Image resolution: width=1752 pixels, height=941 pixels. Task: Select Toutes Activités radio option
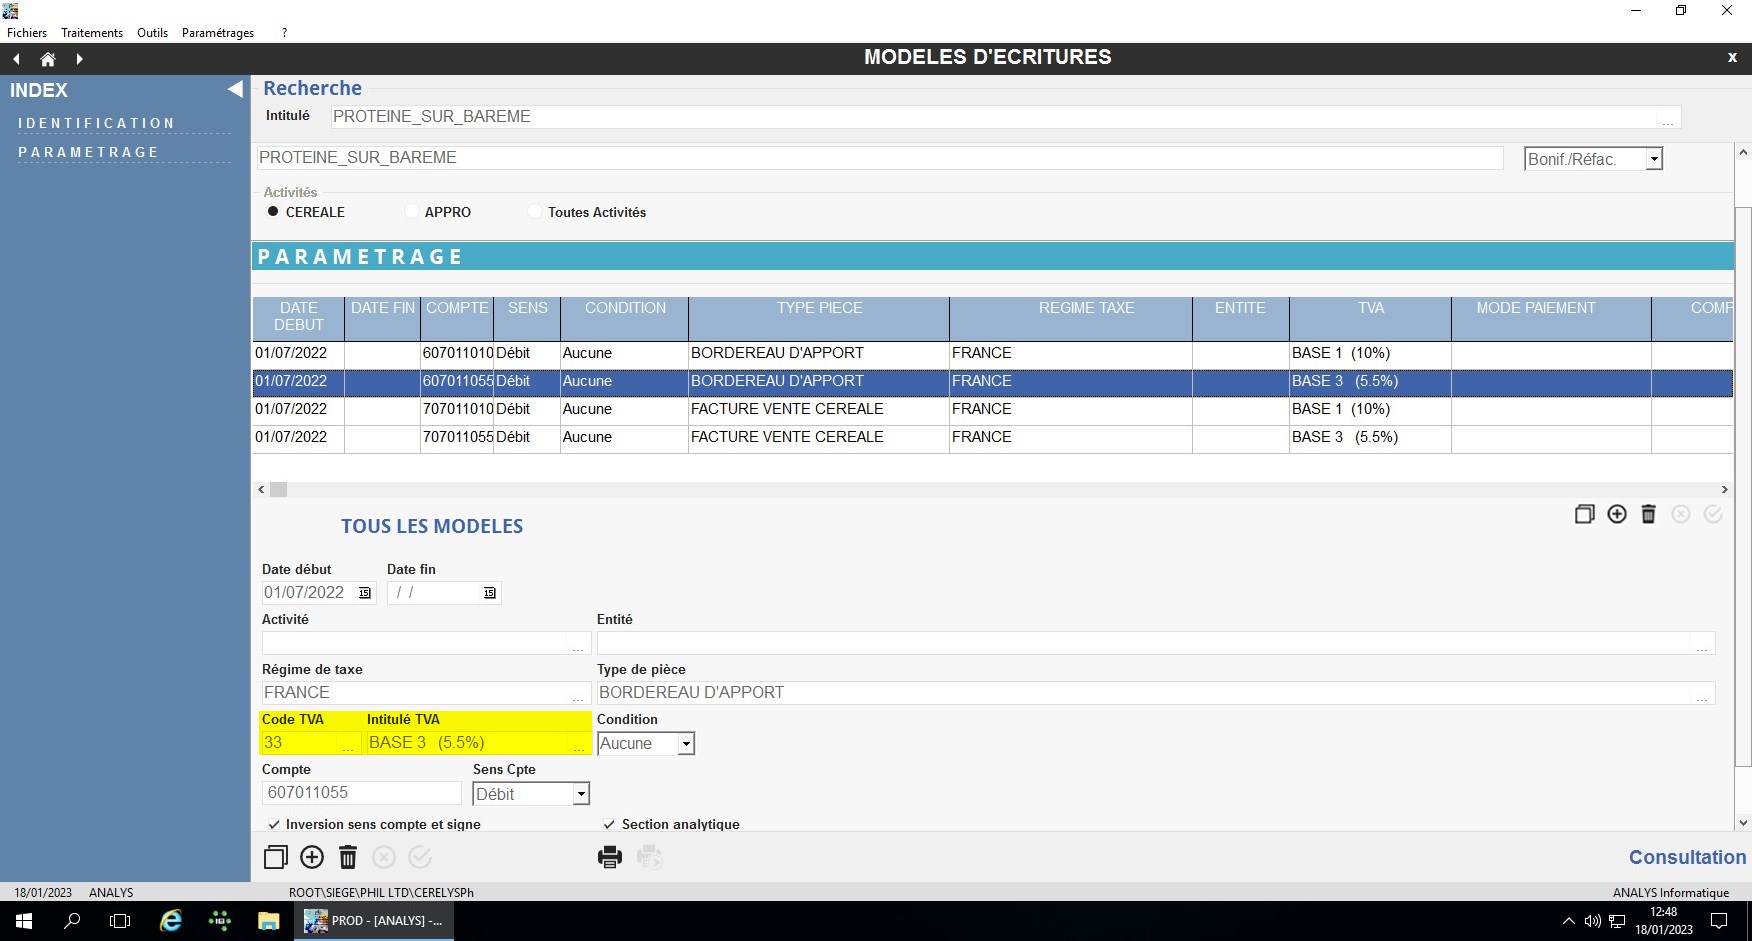[x=535, y=212]
